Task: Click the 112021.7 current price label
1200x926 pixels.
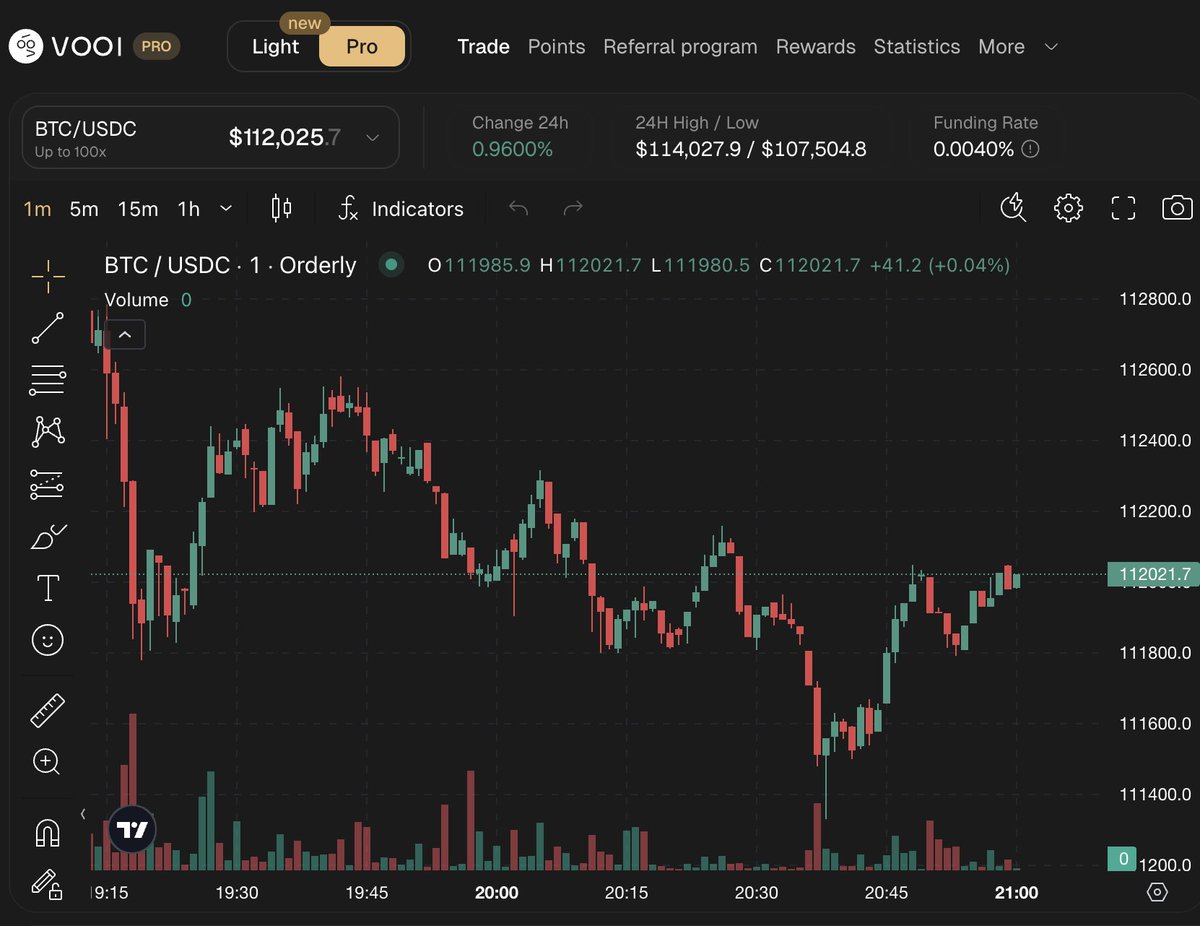Action: pyautogui.click(x=1152, y=573)
